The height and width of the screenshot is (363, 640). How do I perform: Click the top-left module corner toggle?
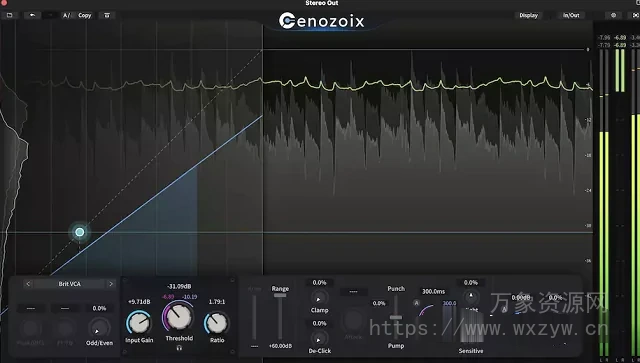pyautogui.click(x=125, y=280)
